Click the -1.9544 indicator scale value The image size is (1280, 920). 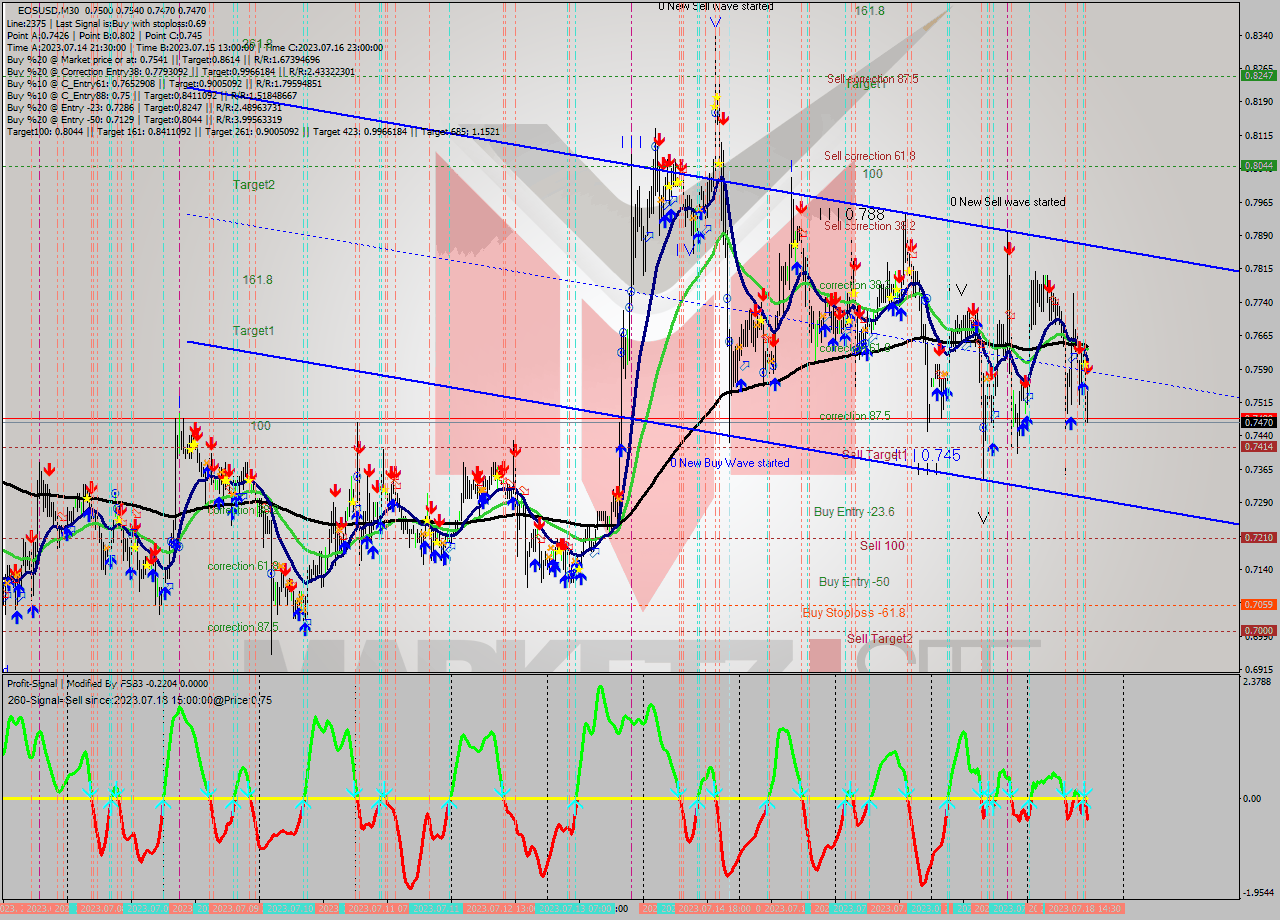(1257, 893)
